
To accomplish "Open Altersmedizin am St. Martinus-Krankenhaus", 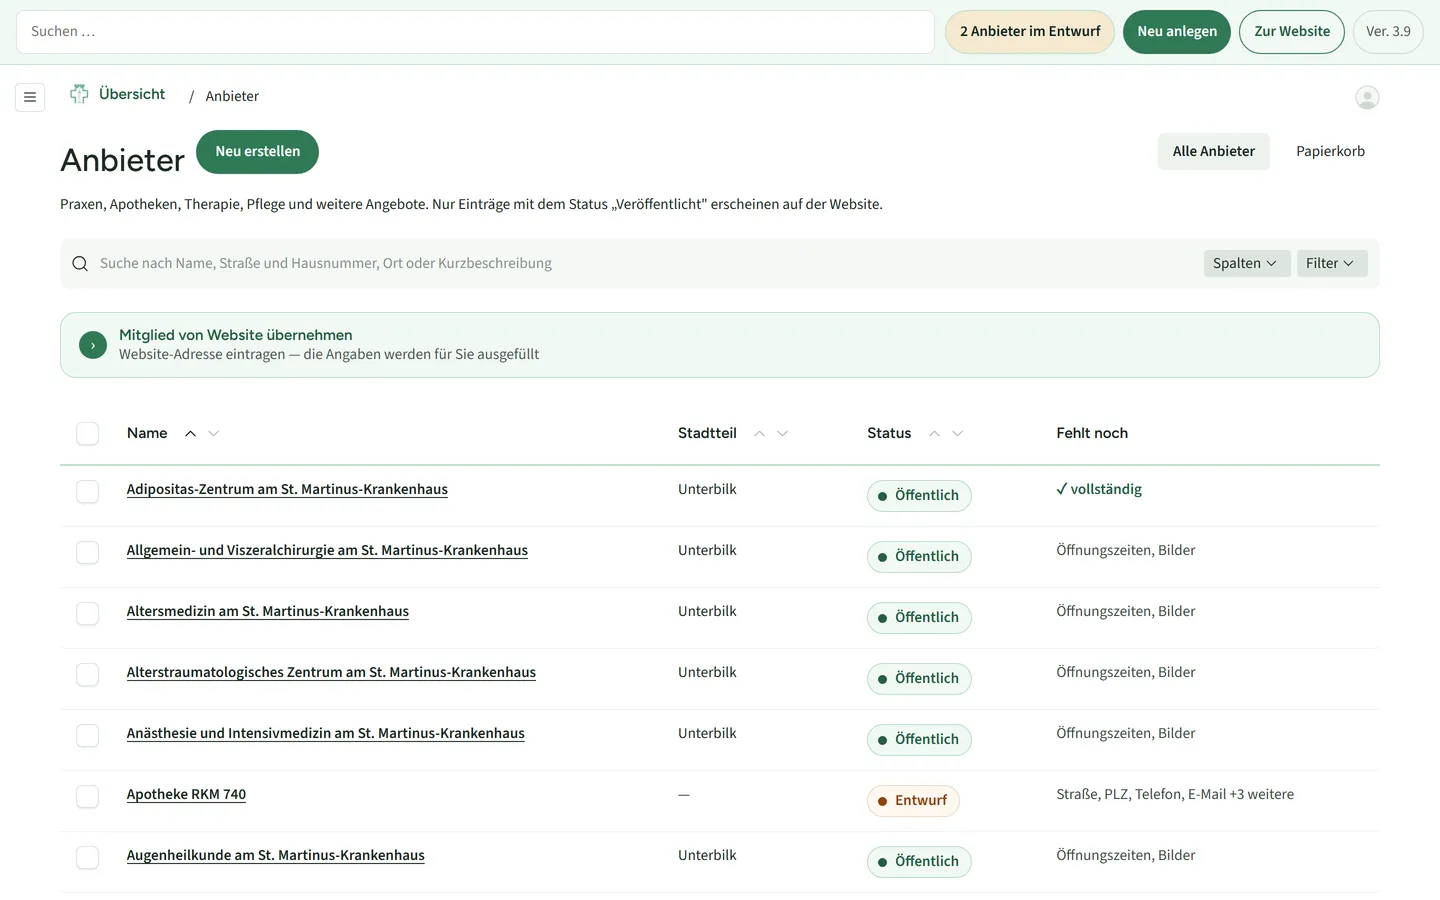I will 268,611.
